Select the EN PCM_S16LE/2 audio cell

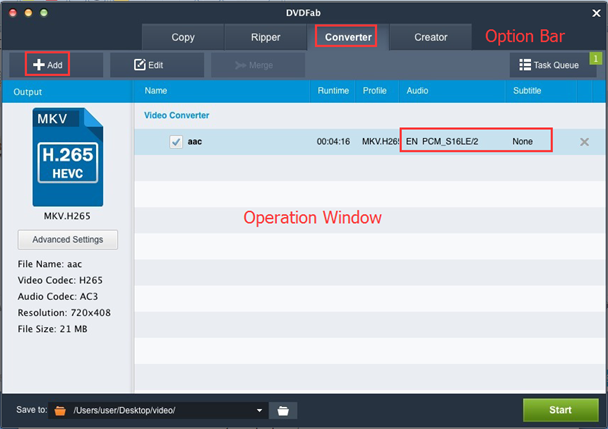(x=442, y=142)
